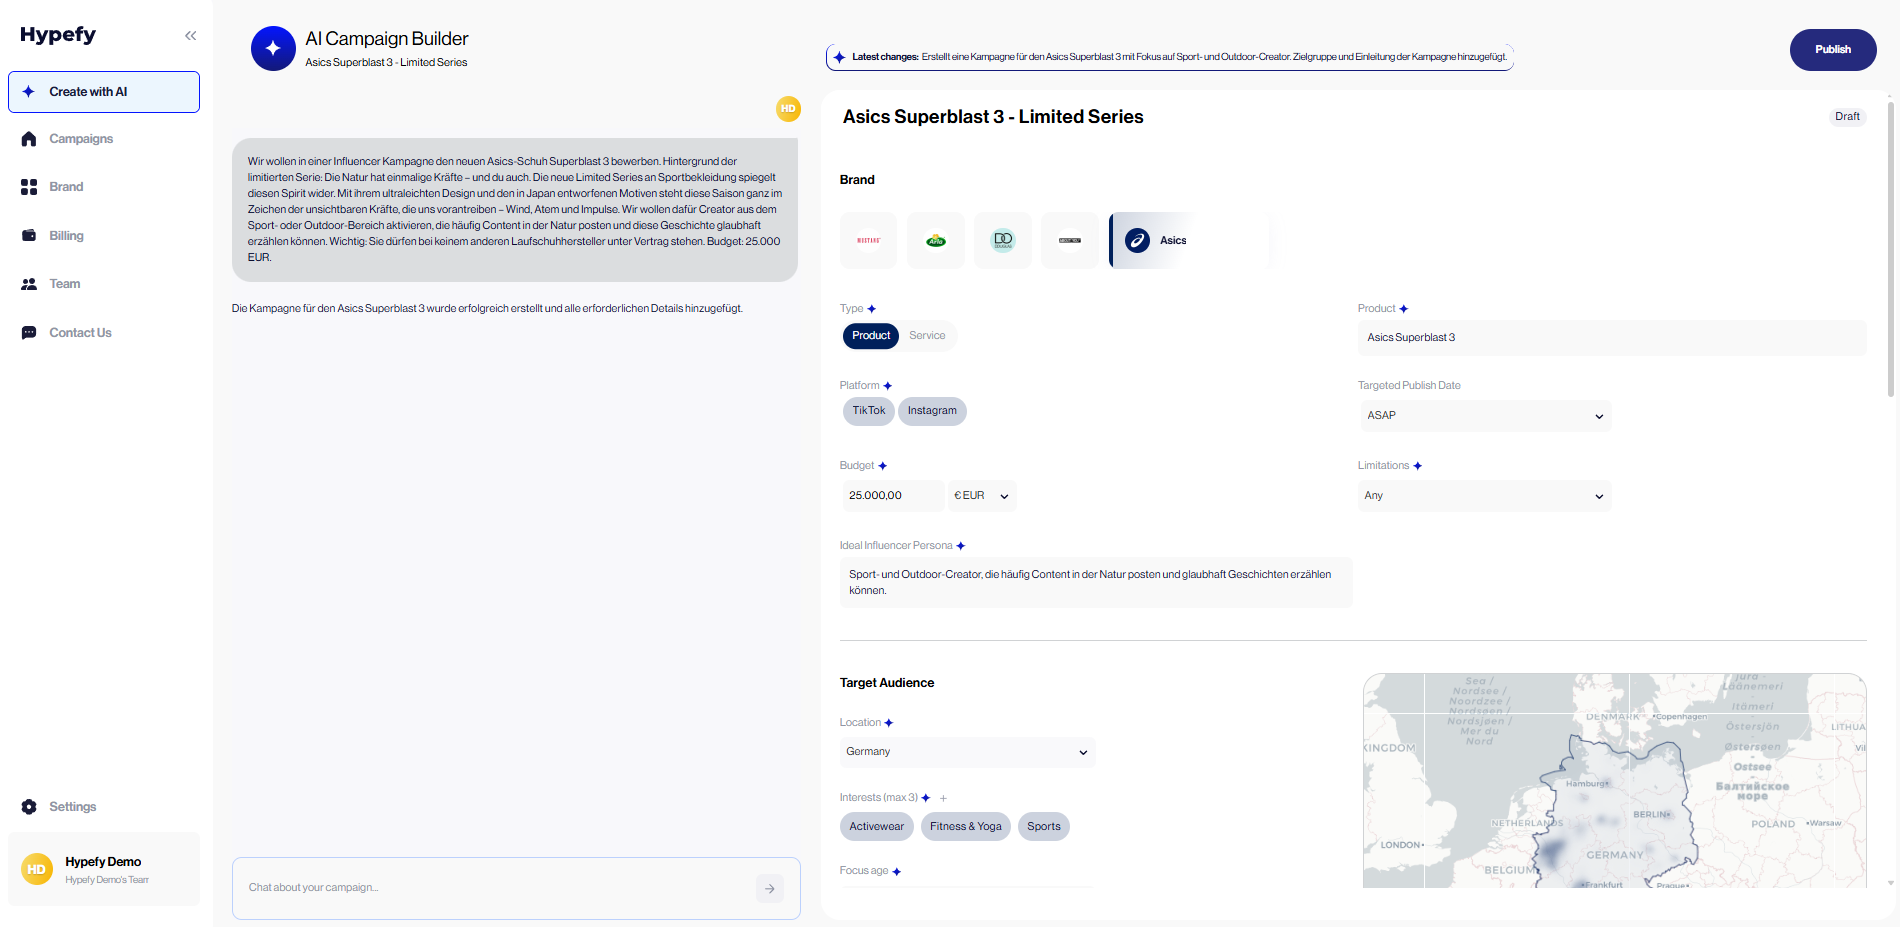Click the AI sparkle next to Focus age
This screenshot has height=927, width=1900.
point(897,872)
